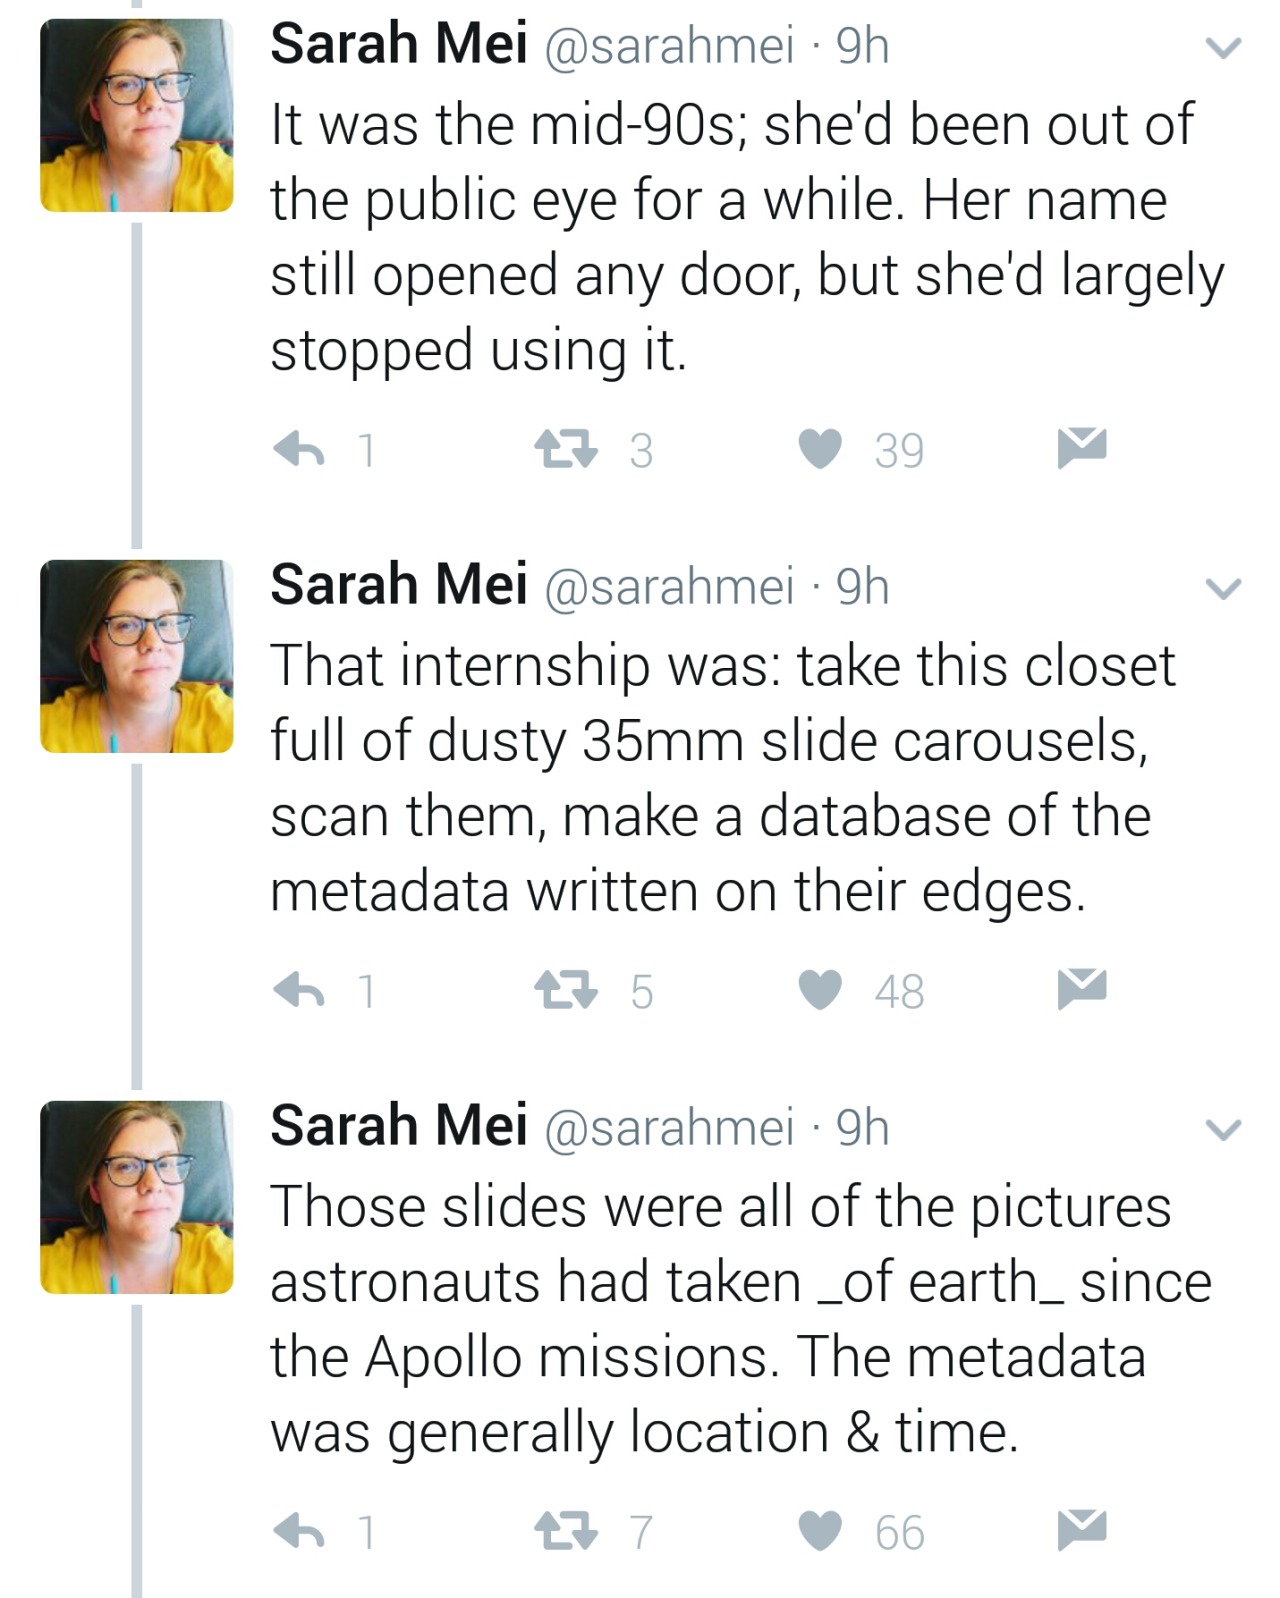Screen dimensions: 1280x1598
Task: Retweet the mid-90s tweet
Action: (565, 449)
